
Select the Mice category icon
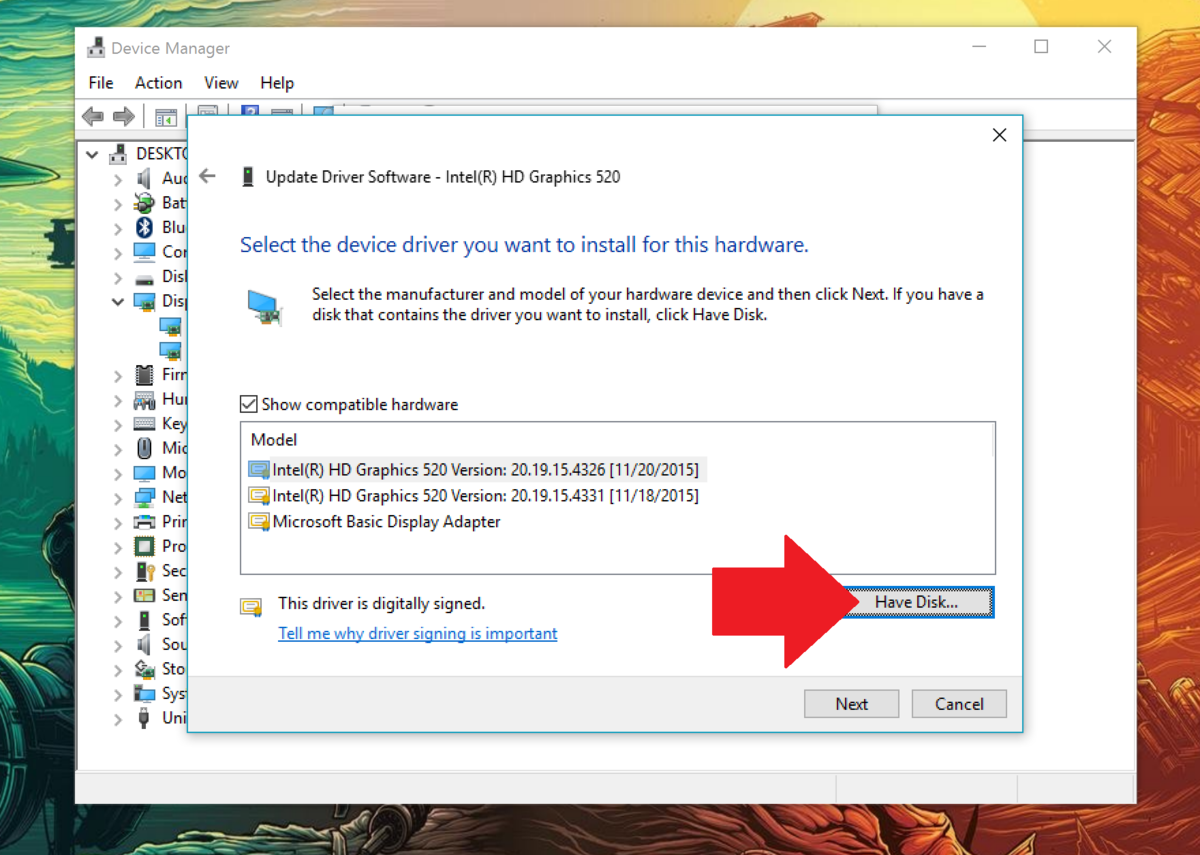pos(145,448)
